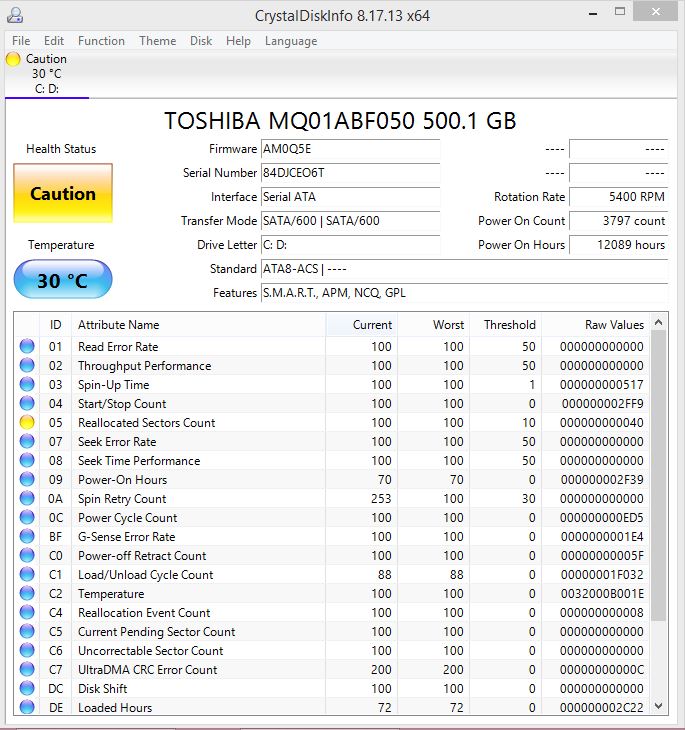Click the status icon for Power Cycle Count
The width and height of the screenshot is (685, 730).
tap(27, 518)
